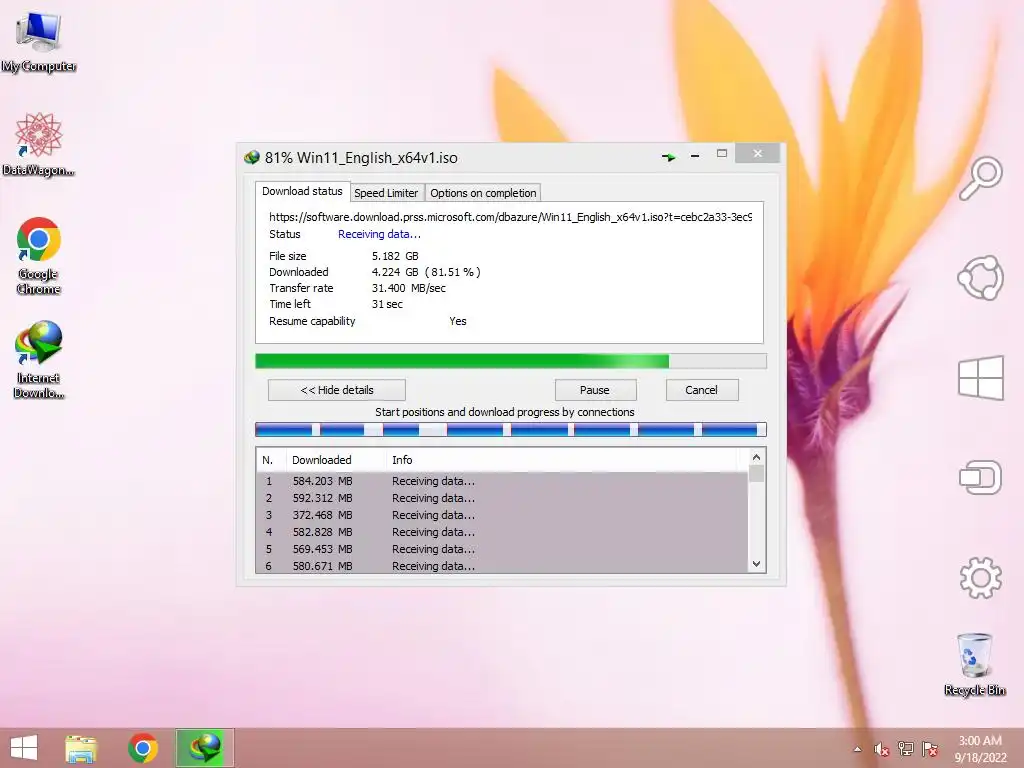The width and height of the screenshot is (1024, 768).
Task: Switch to Speed Limiter tab
Action: coord(386,193)
